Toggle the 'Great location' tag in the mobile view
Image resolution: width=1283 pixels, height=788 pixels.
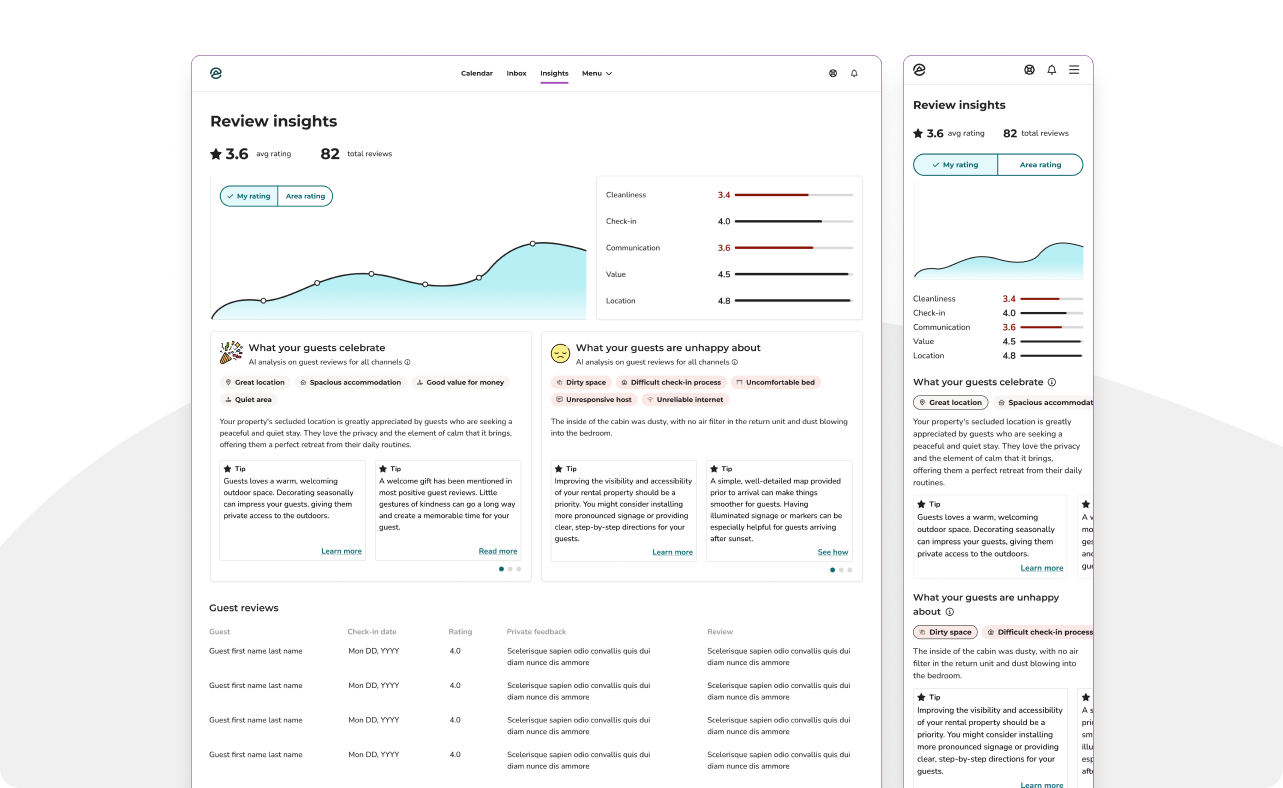950,402
